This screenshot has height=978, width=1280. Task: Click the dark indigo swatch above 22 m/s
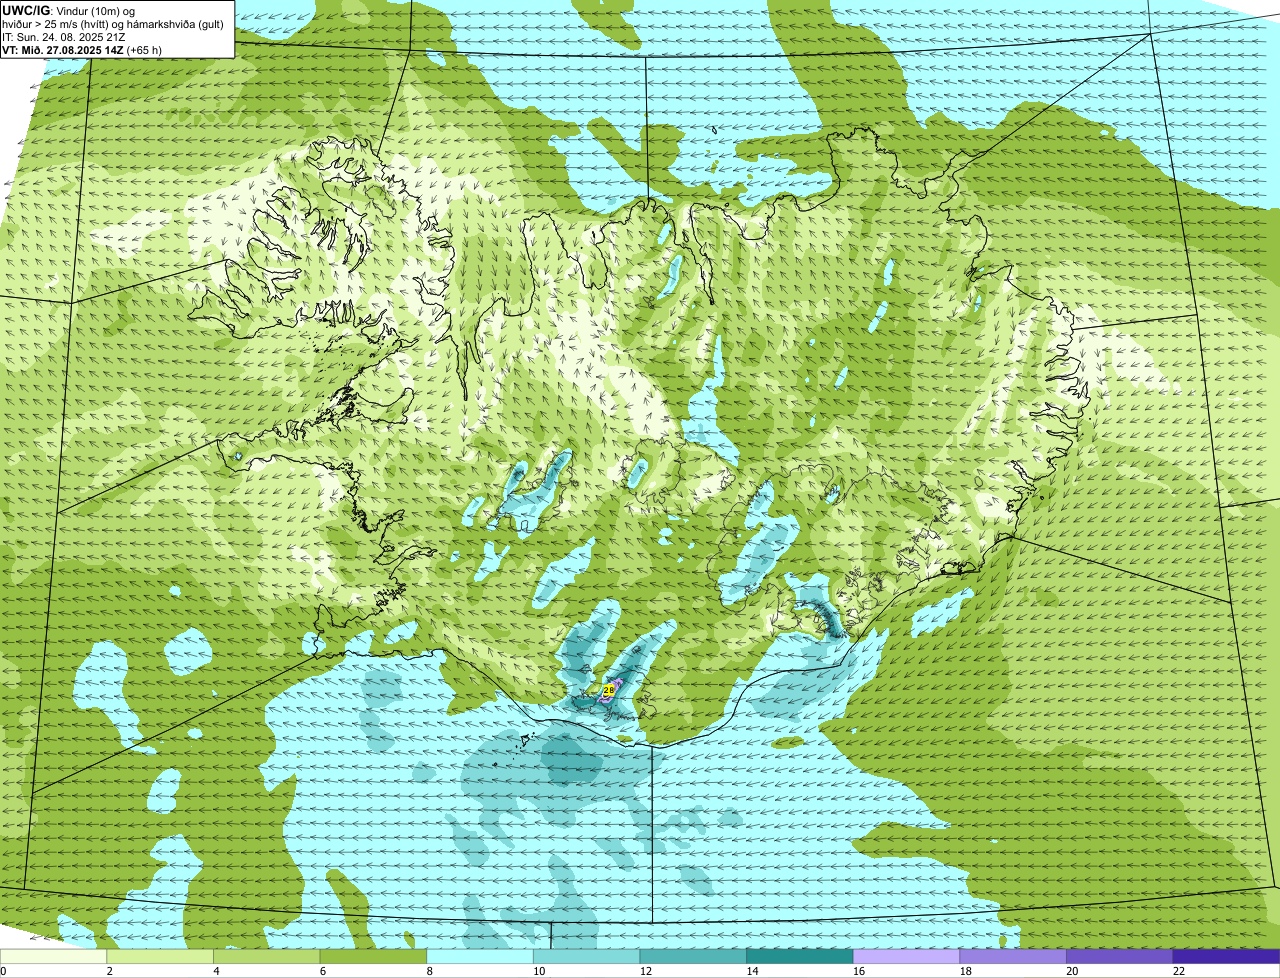(x=1226, y=957)
